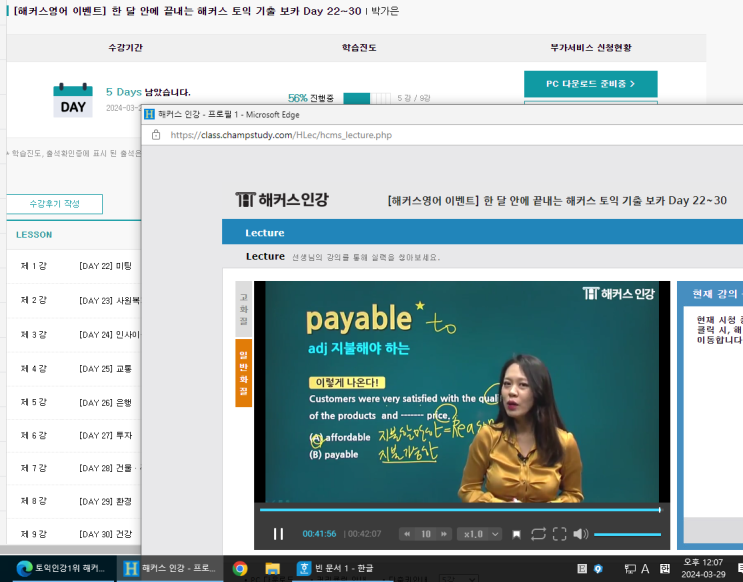Toggle the repeat loop icon

[538, 534]
